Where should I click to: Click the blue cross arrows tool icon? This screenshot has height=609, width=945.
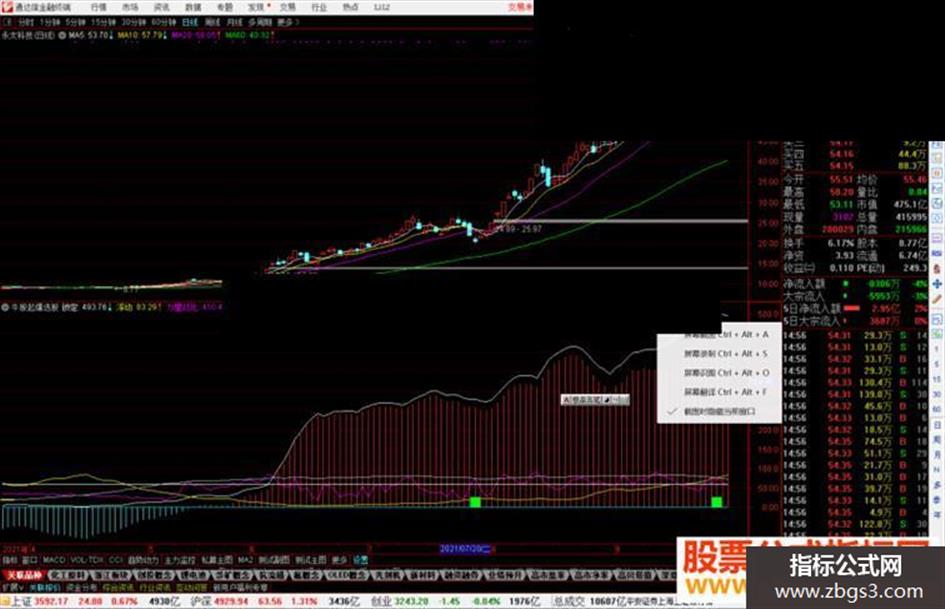[937, 284]
